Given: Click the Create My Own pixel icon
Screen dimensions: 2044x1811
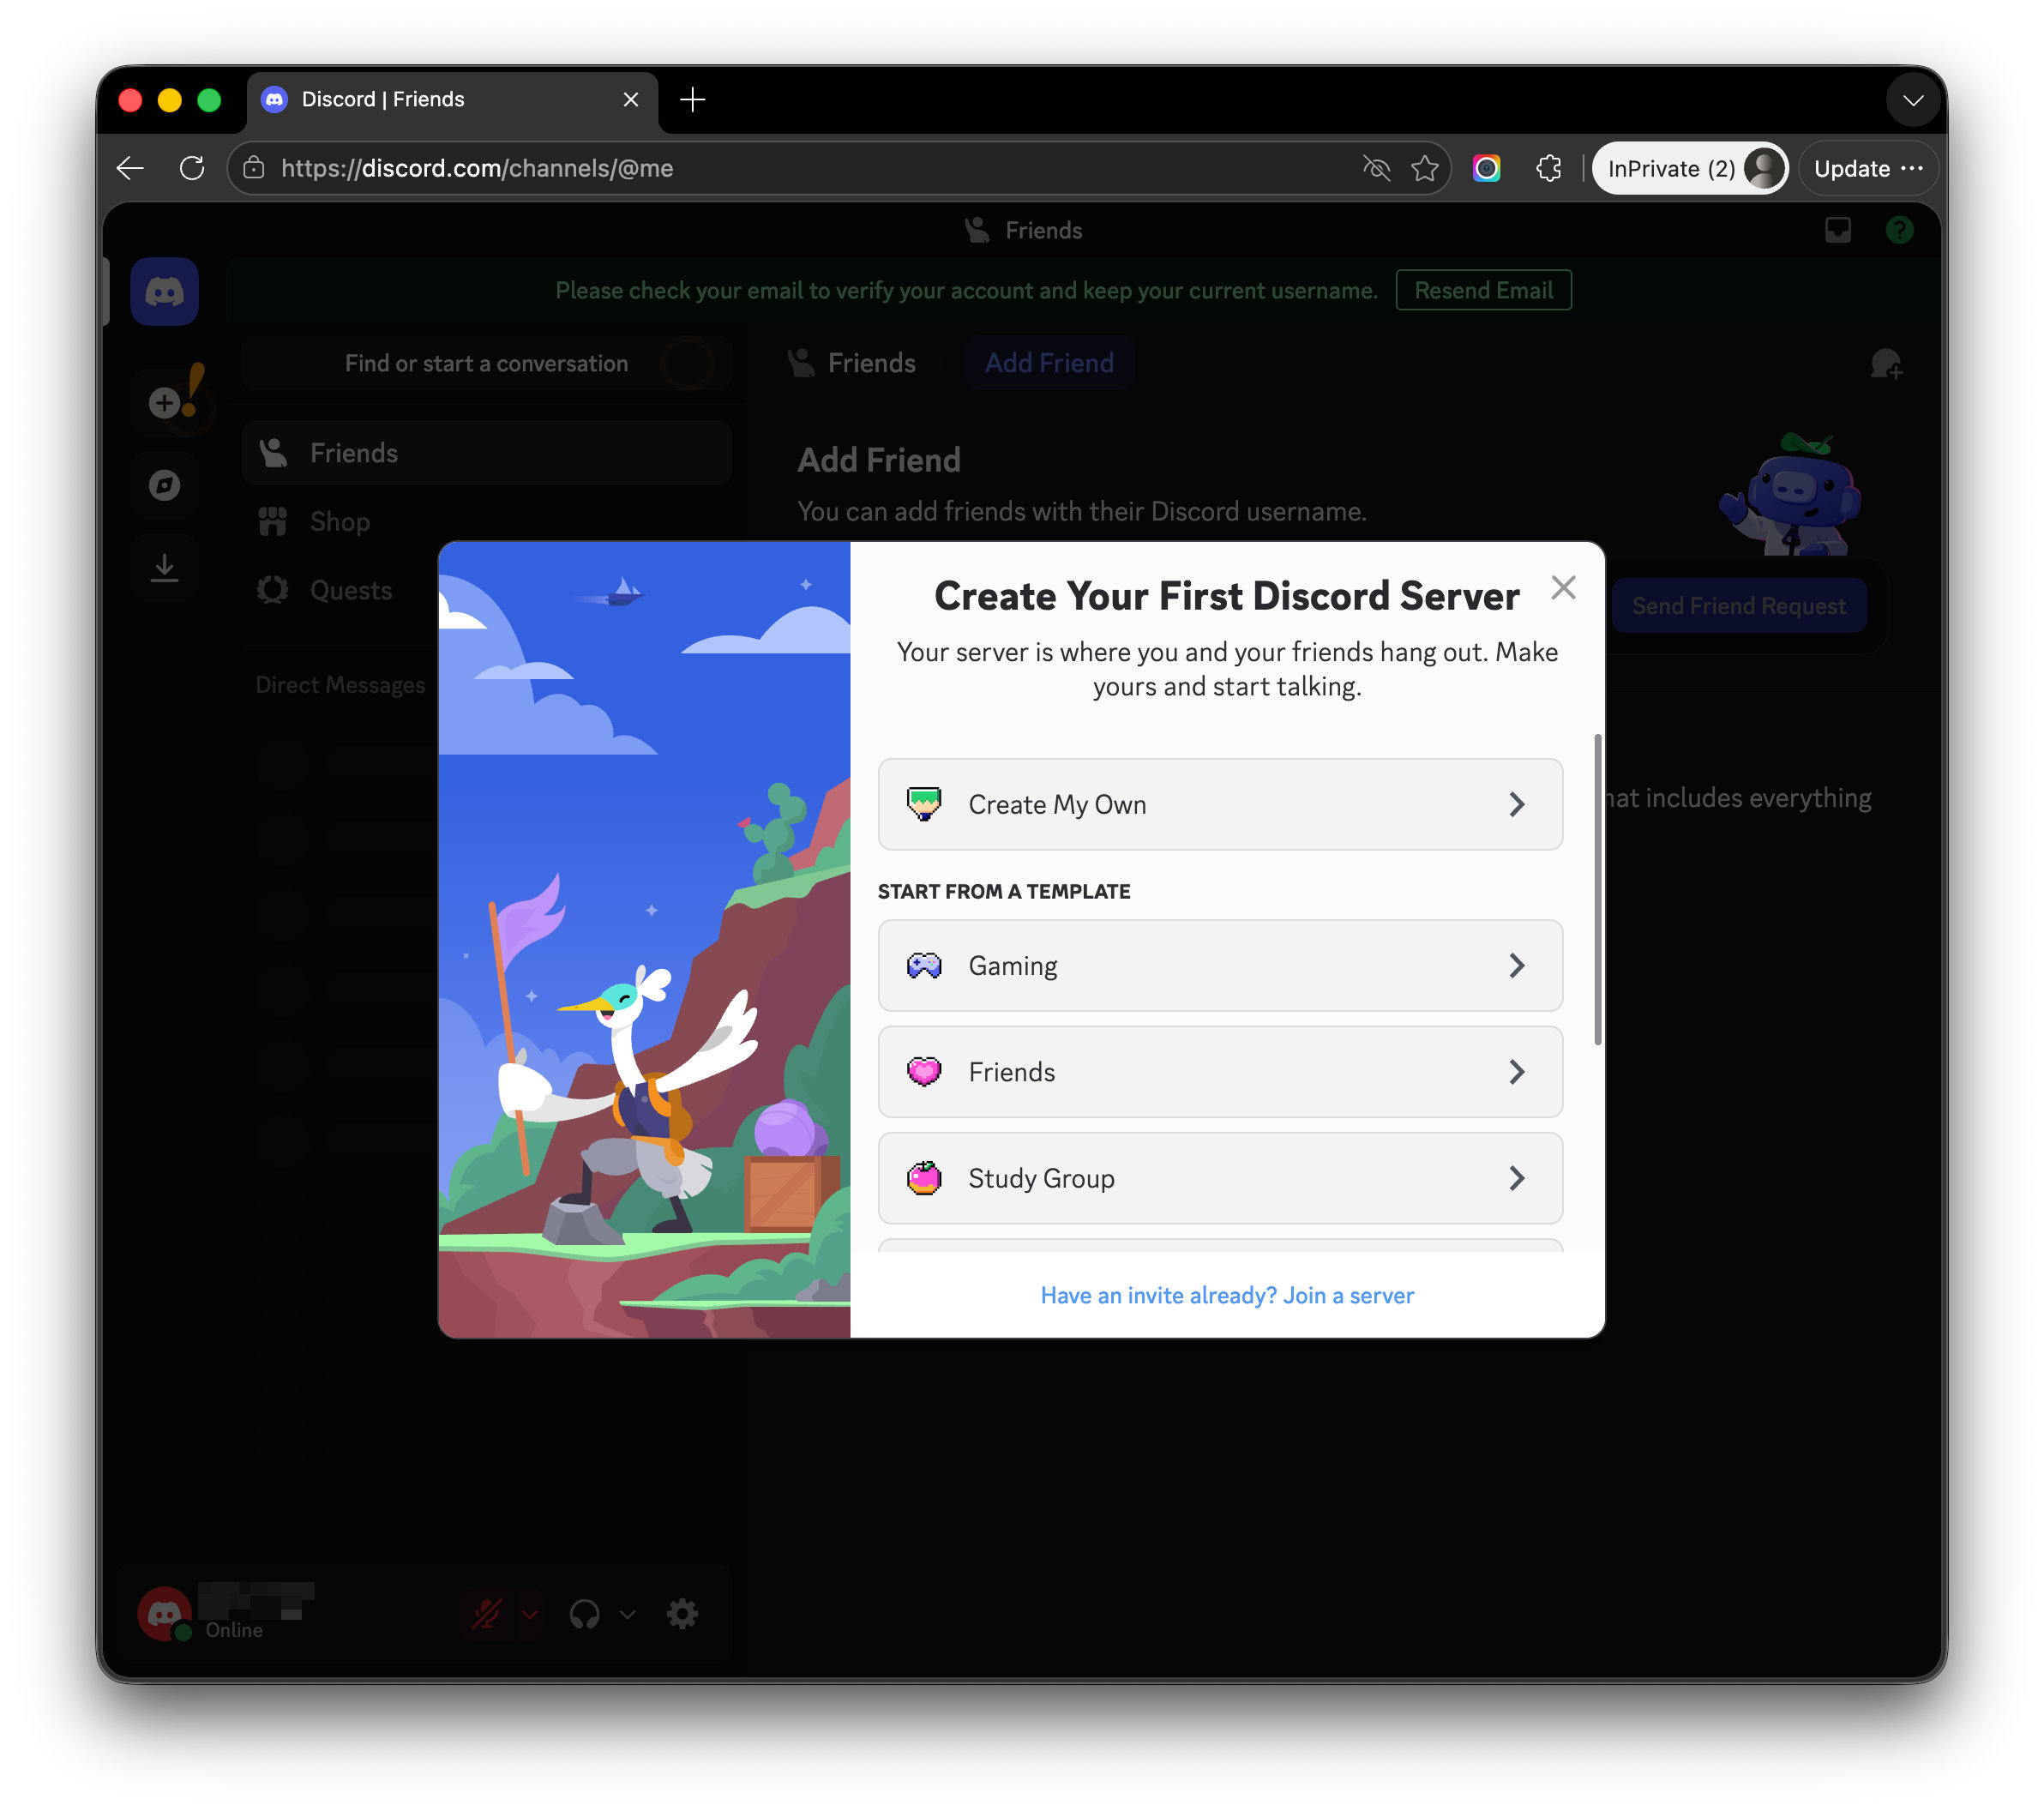Looking at the screenshot, I should coord(924,804).
